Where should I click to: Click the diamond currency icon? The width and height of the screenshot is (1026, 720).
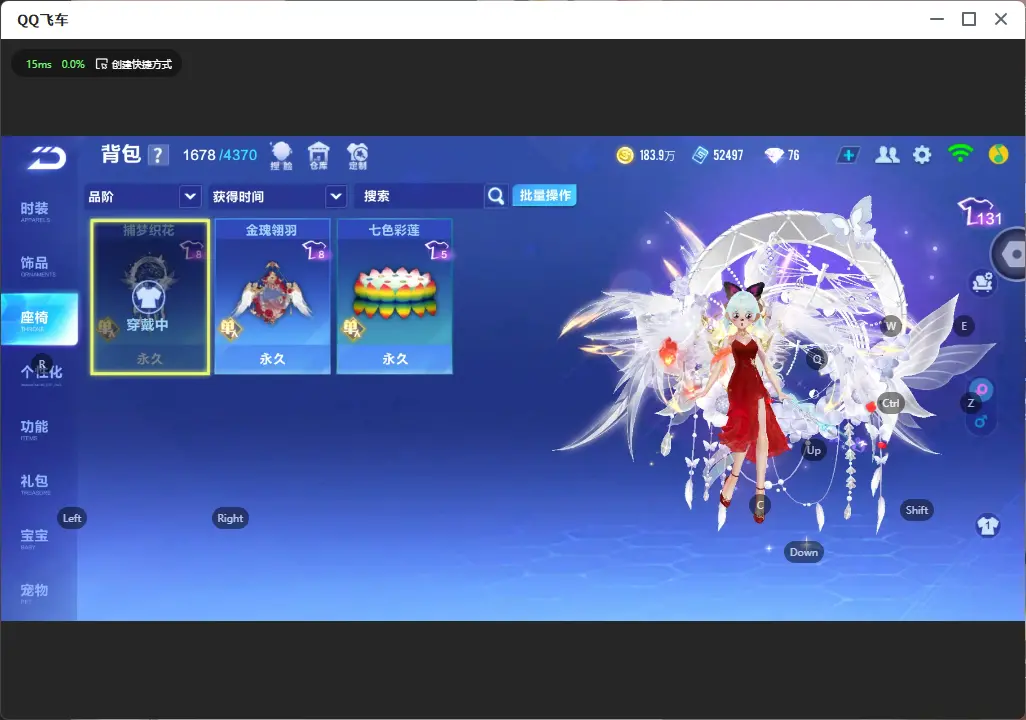click(x=774, y=155)
